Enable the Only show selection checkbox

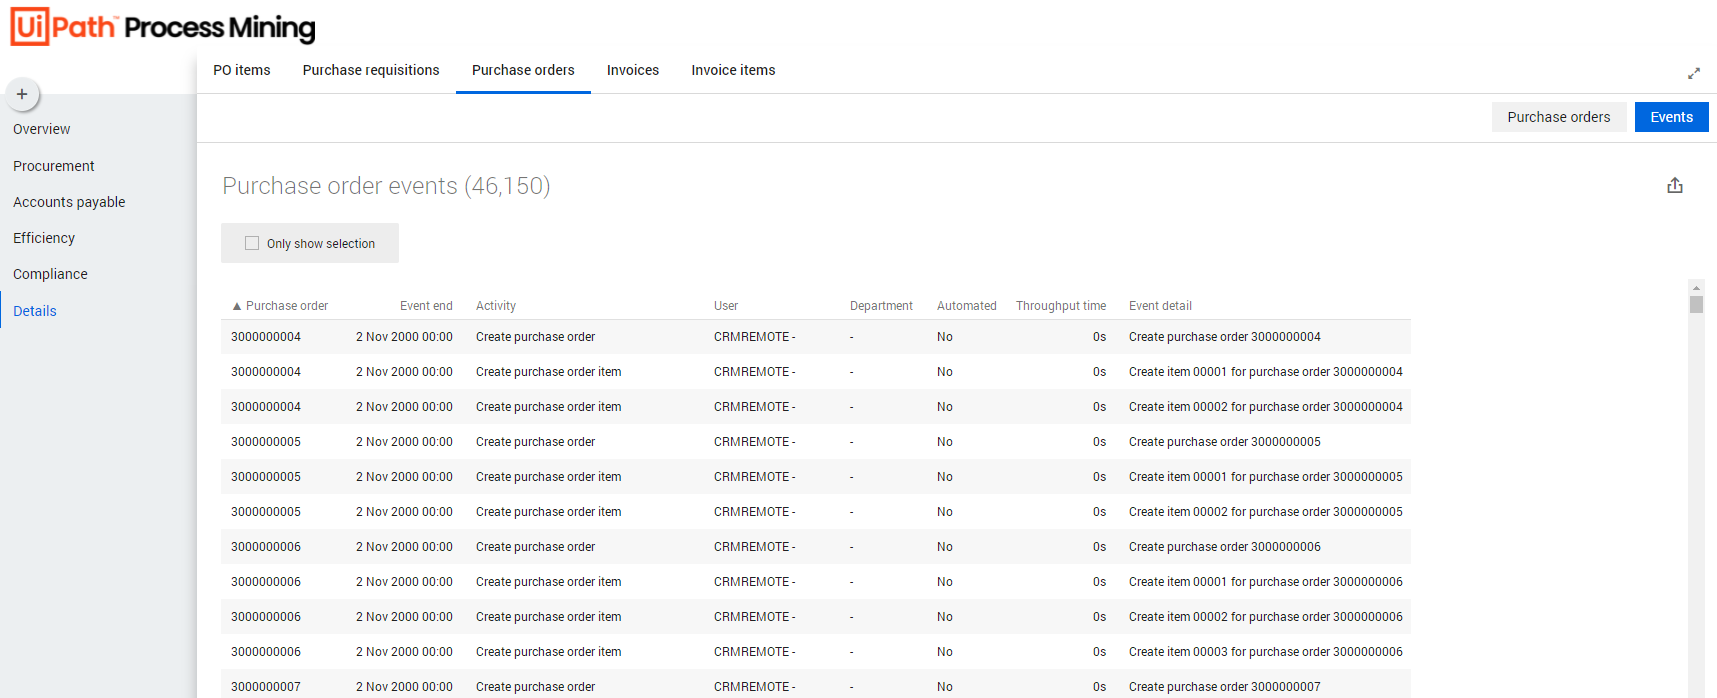(x=252, y=243)
